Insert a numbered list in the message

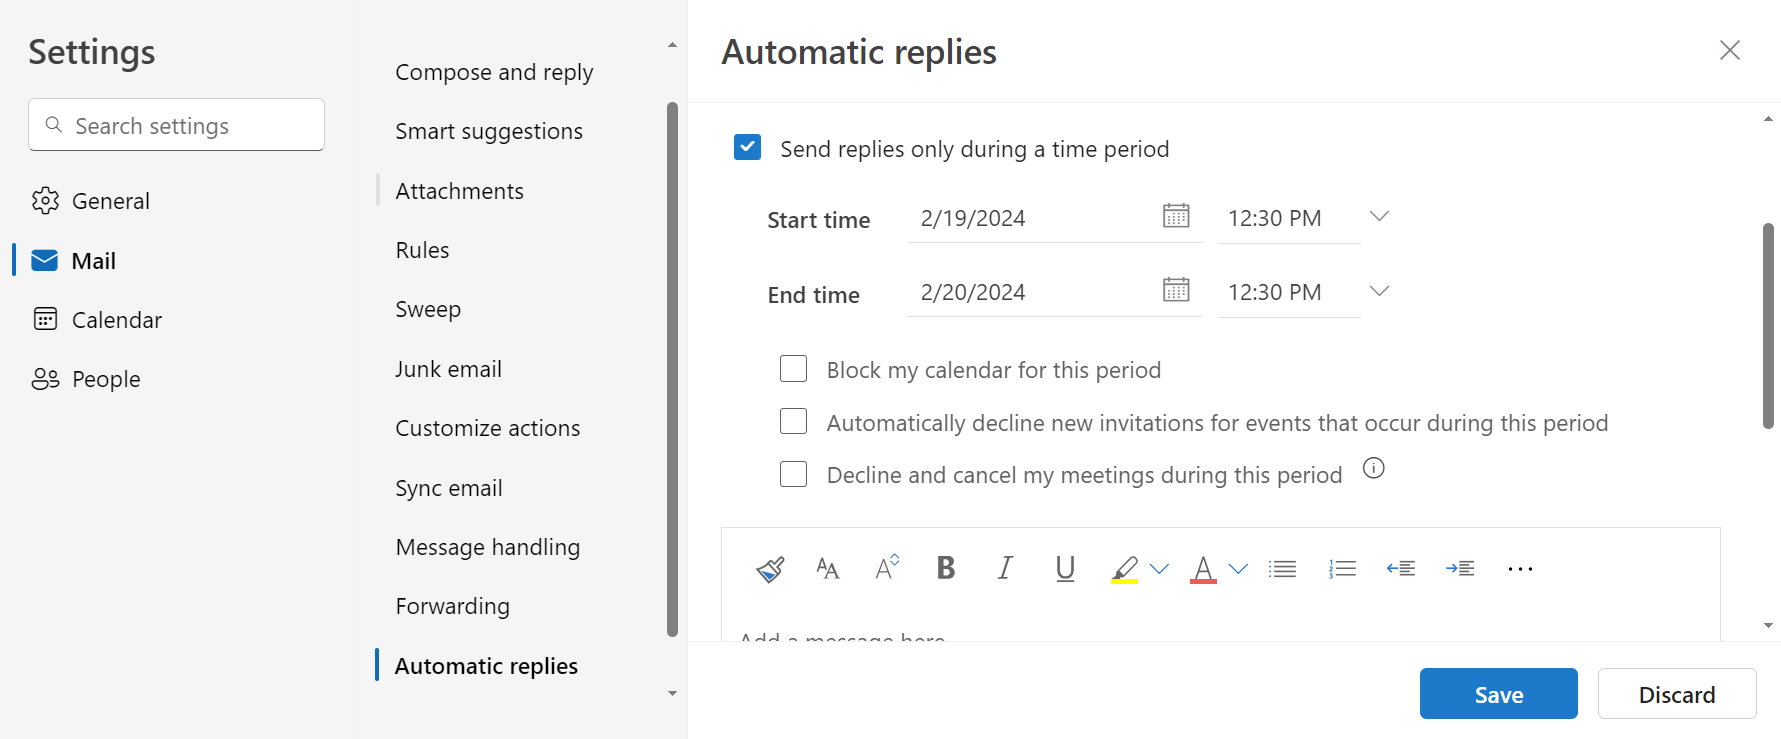coord(1341,568)
